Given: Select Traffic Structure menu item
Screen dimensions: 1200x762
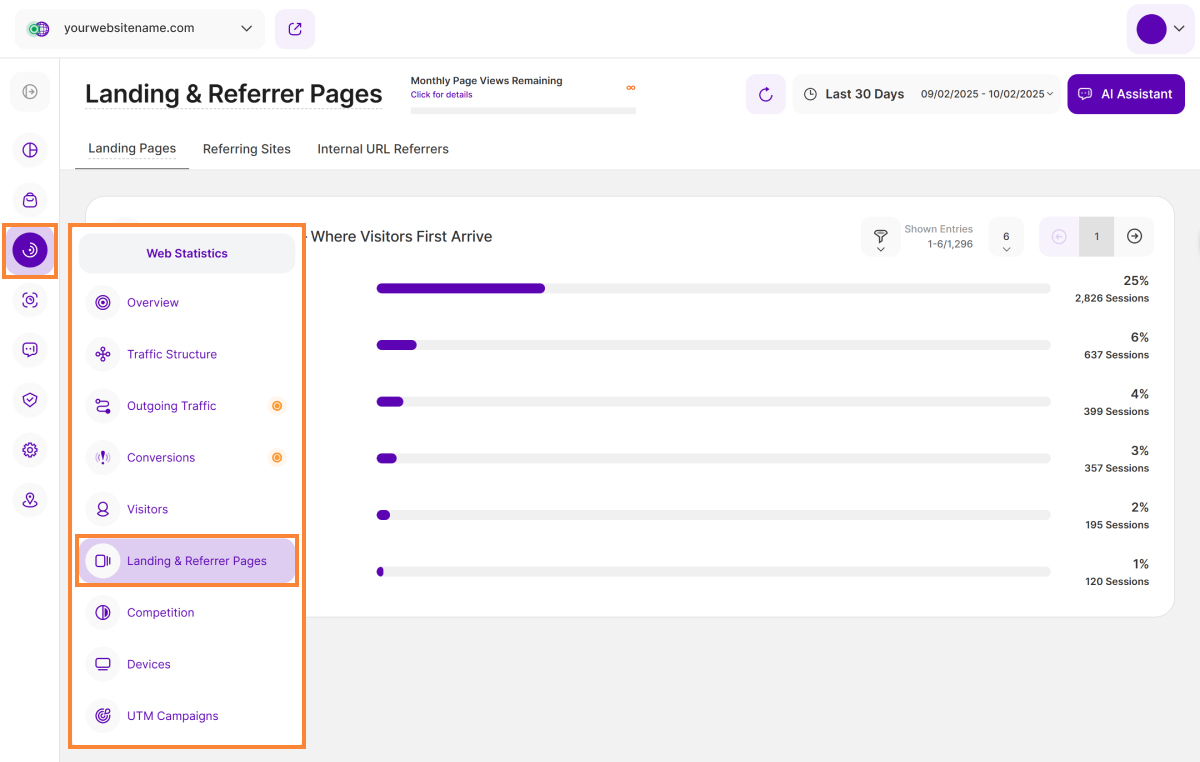Looking at the screenshot, I should (x=171, y=354).
